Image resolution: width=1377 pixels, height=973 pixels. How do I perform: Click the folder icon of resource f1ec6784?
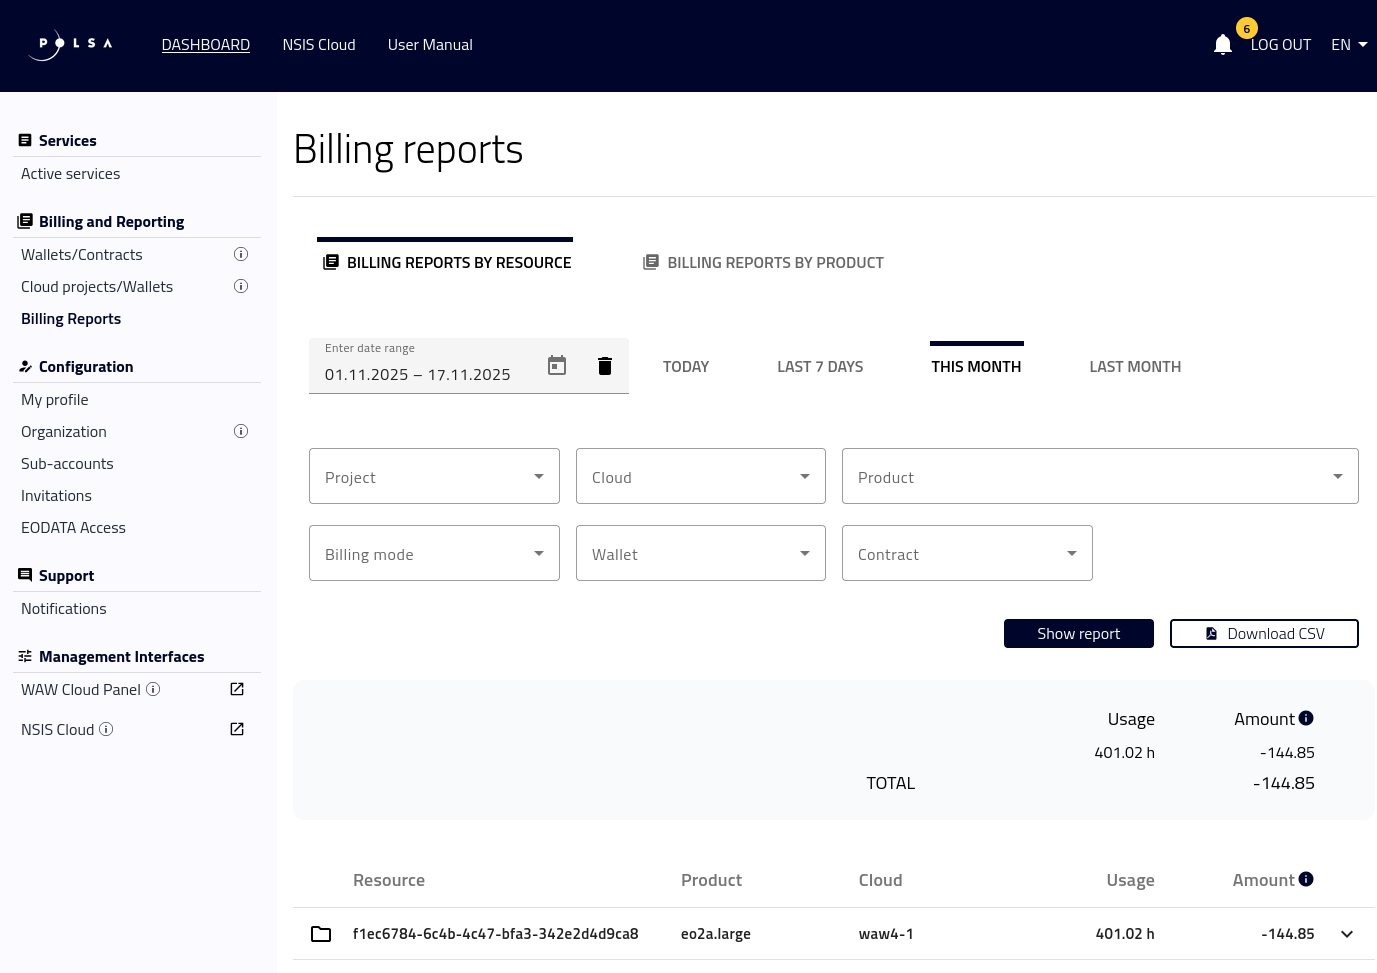pyautogui.click(x=321, y=934)
